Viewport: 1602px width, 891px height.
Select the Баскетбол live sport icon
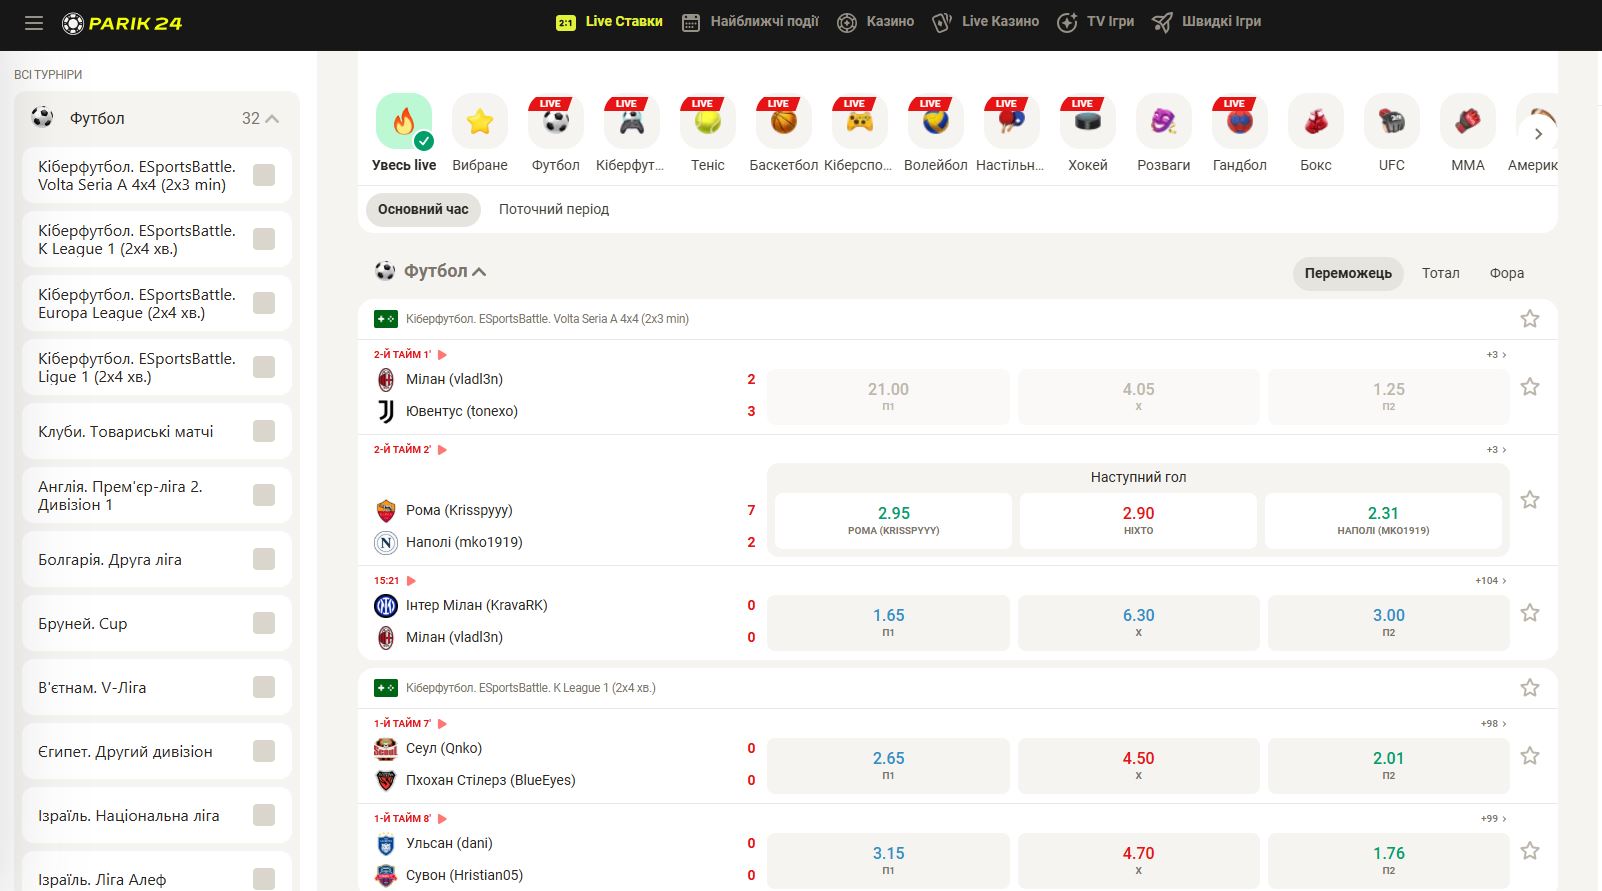click(783, 122)
